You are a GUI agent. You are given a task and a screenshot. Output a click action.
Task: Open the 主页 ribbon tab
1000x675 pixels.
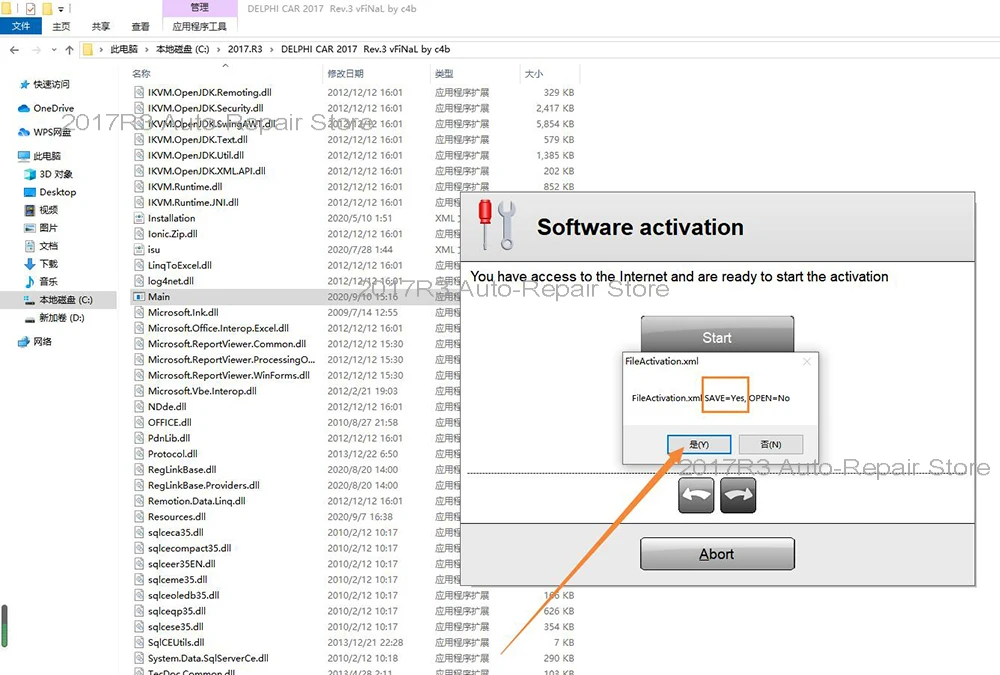(x=61, y=26)
